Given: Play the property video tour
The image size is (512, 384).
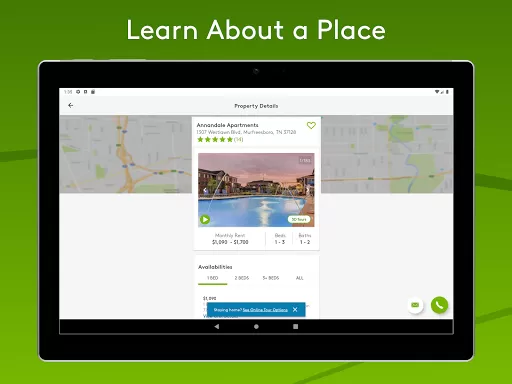Looking at the screenshot, I should 205,219.
